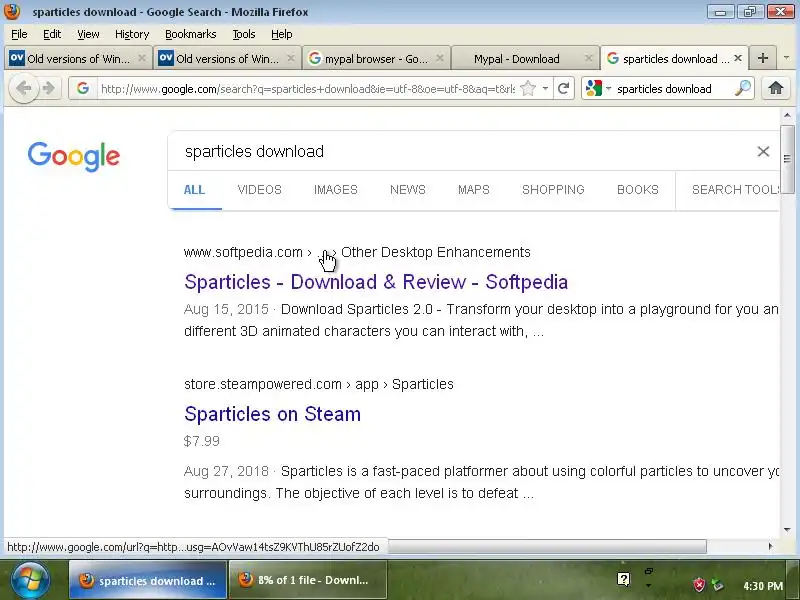Open the History menu
This screenshot has width=800, height=600.
tap(132, 34)
